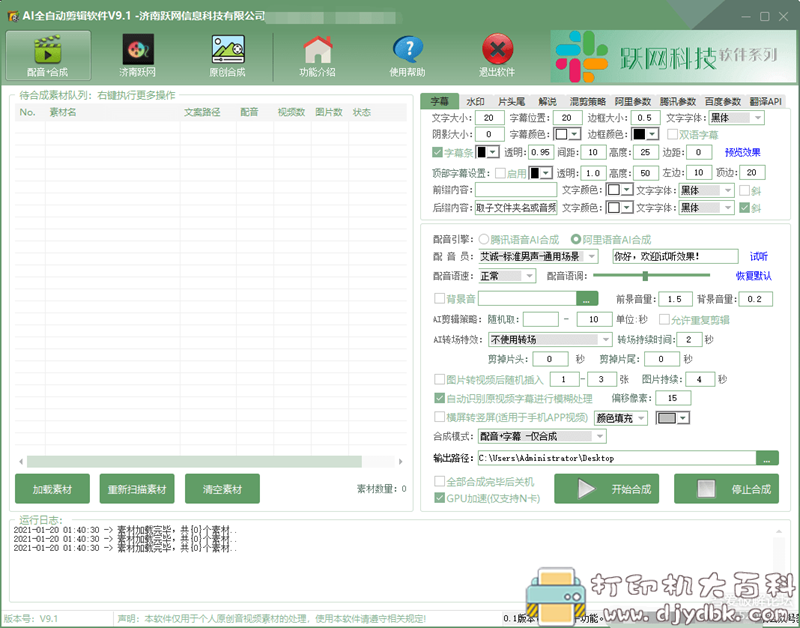Click the 预览效果 link
The width and height of the screenshot is (800, 628).
coord(742,152)
